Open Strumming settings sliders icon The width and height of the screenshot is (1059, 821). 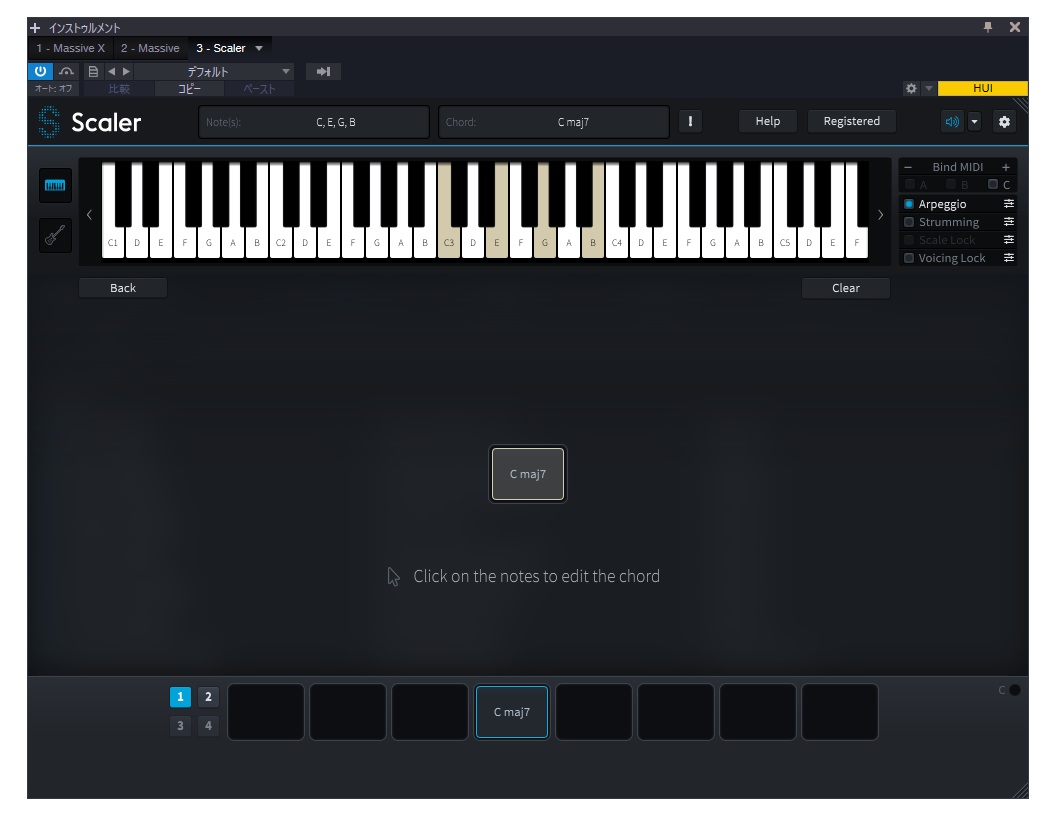tap(1008, 222)
